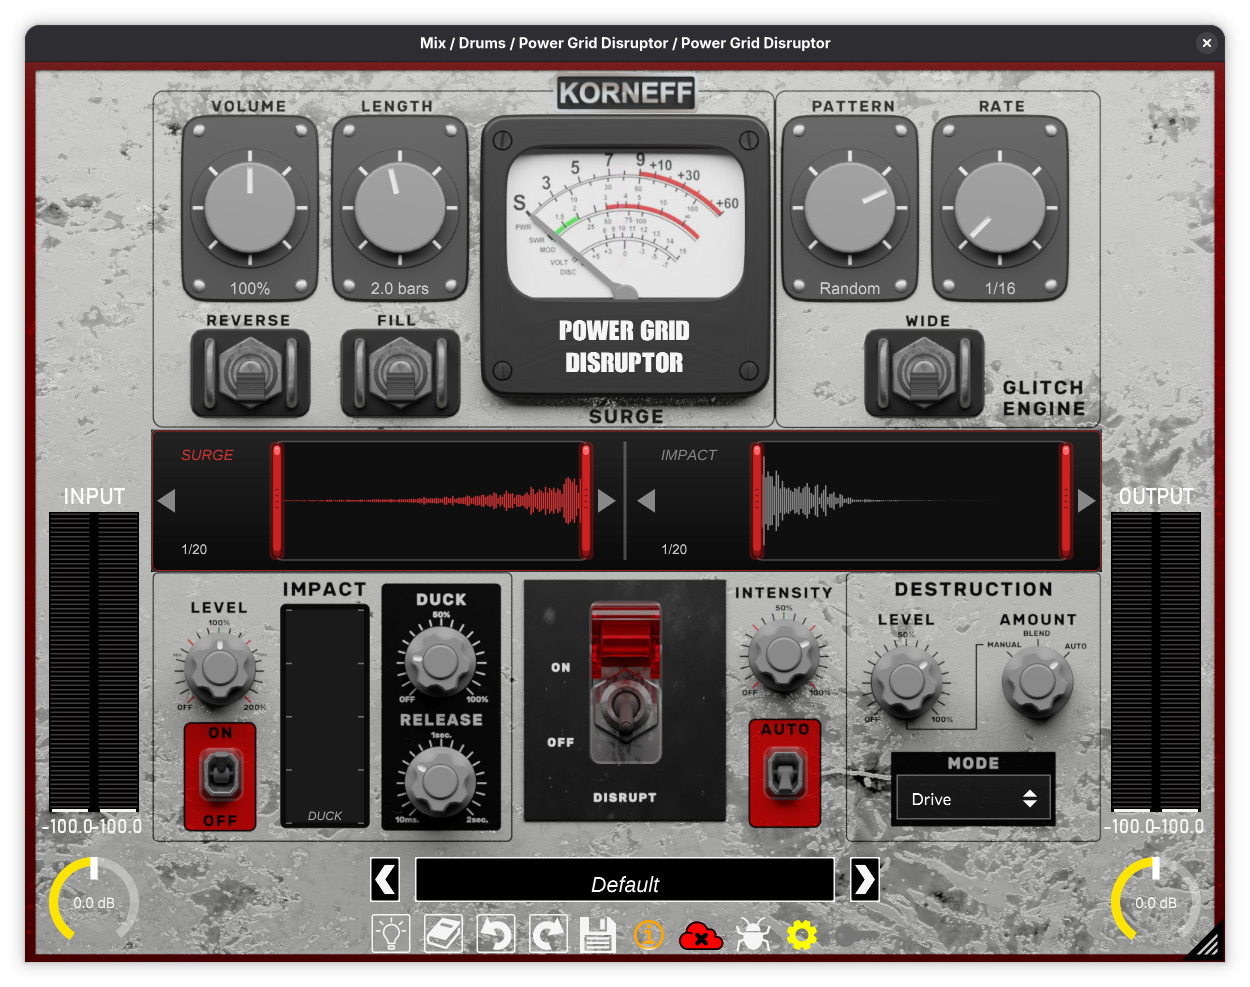The image size is (1250, 987).
Task: Click the red cloud status icon
Action: [701, 936]
